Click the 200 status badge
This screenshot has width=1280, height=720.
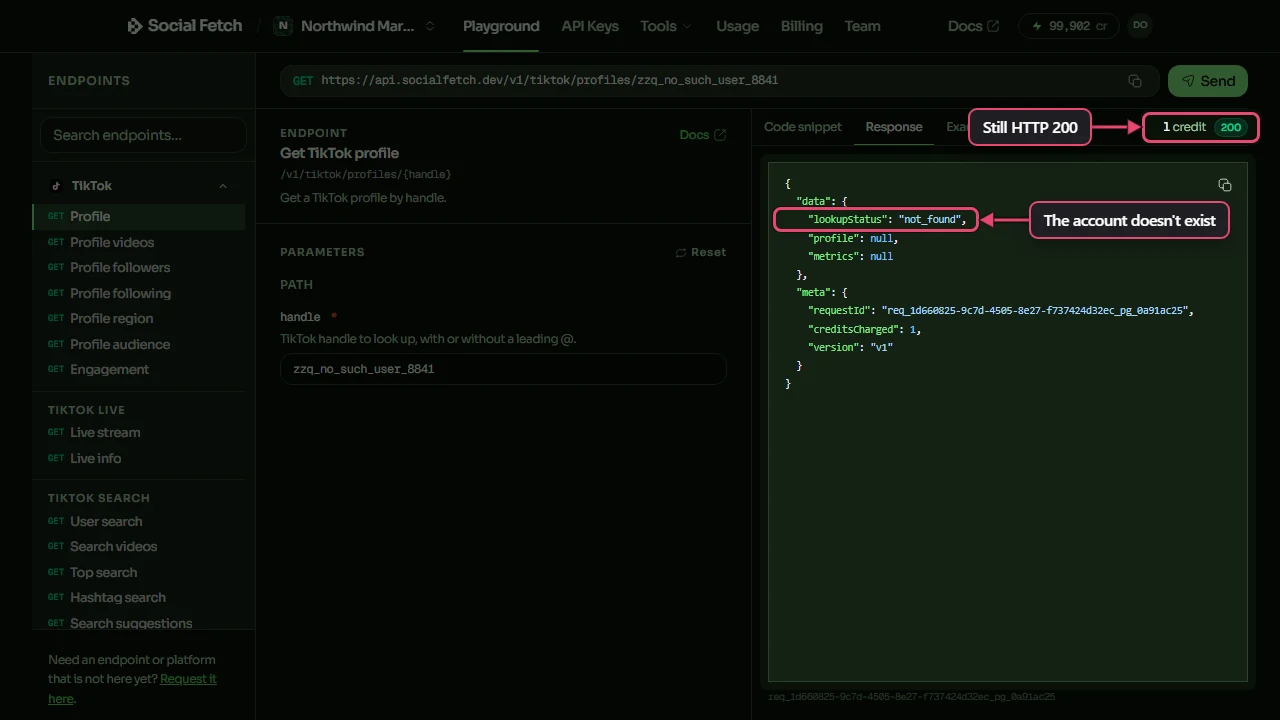1231,127
